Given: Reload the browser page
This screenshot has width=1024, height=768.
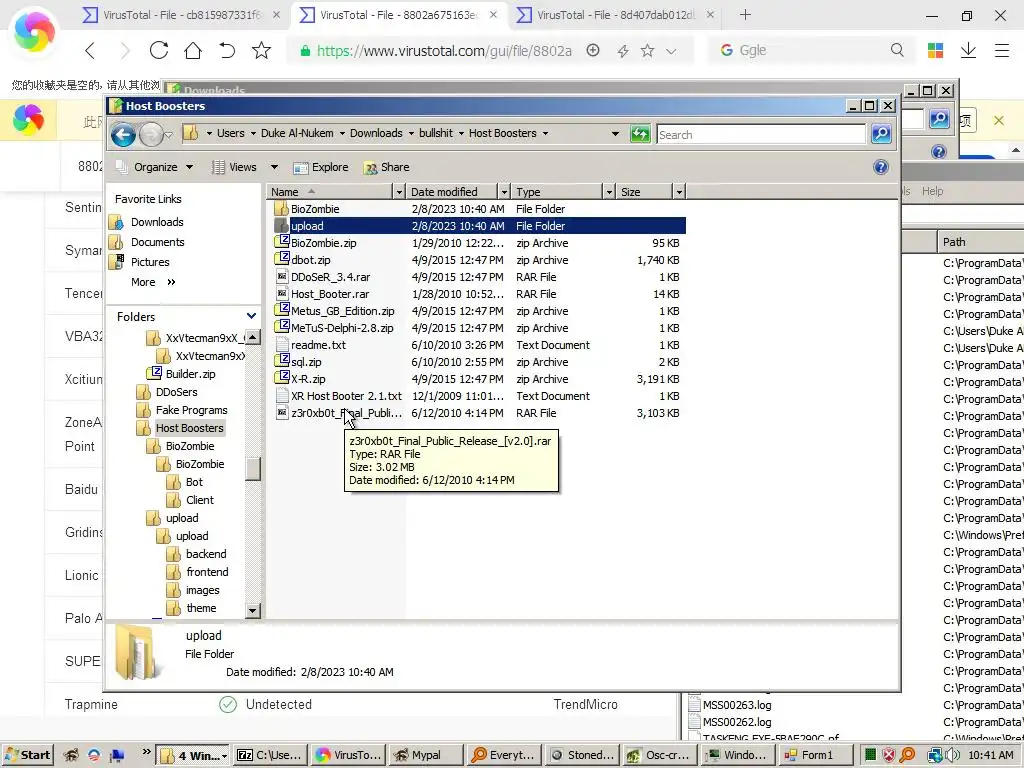Looking at the screenshot, I should (x=159, y=50).
